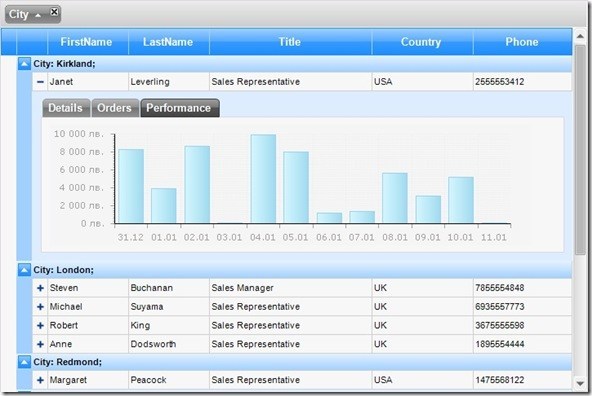Expand Michael Suyama's row details
Screen dimensions: 592x396
point(40,307)
